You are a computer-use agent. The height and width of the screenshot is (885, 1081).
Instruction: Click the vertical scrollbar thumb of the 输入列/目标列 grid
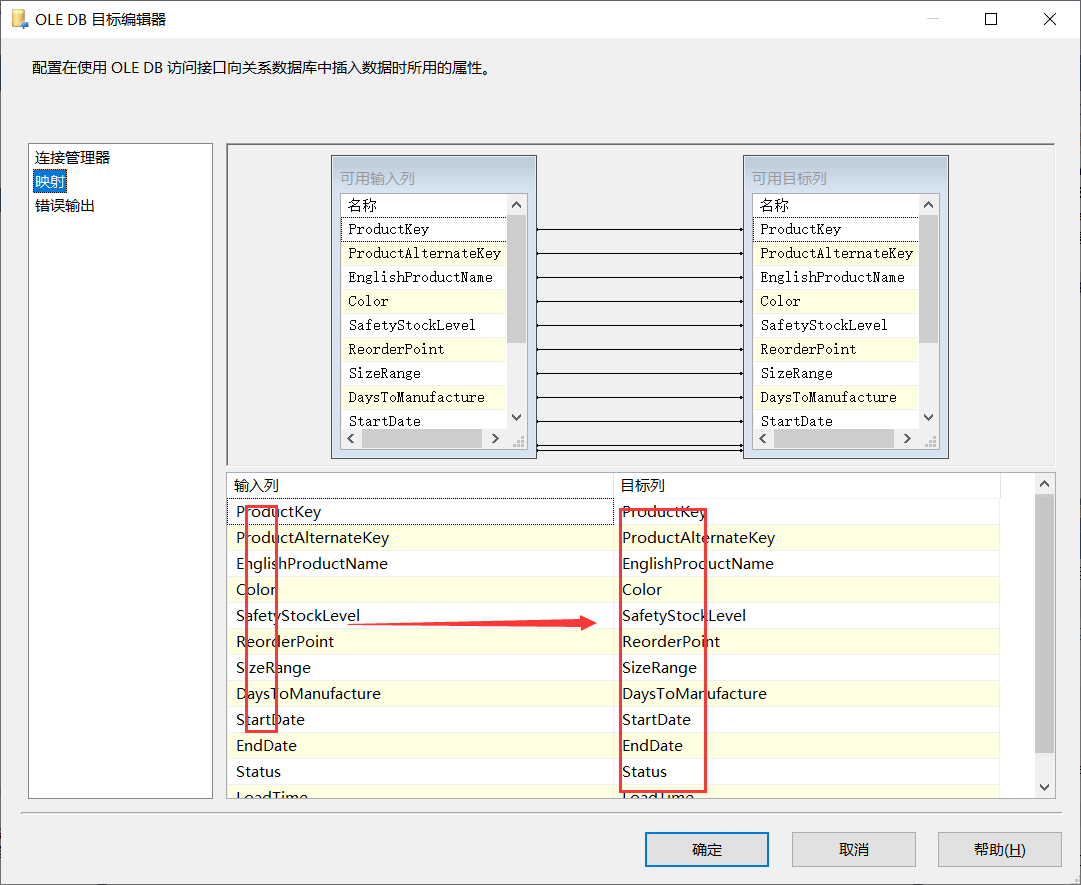1044,624
